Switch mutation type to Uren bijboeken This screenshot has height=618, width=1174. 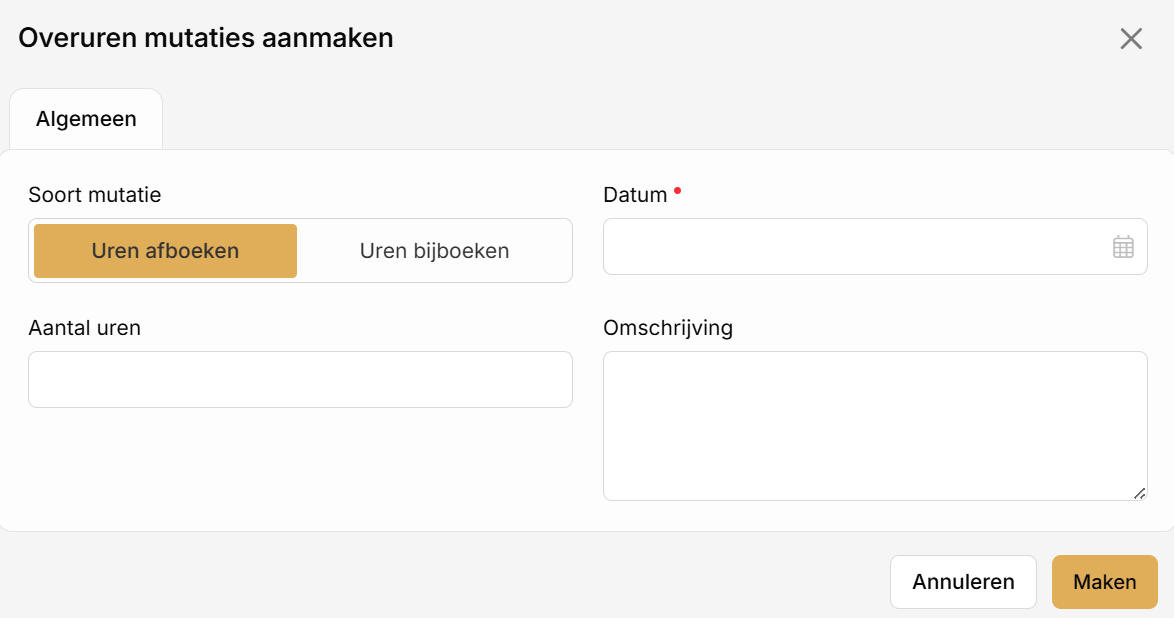434,251
